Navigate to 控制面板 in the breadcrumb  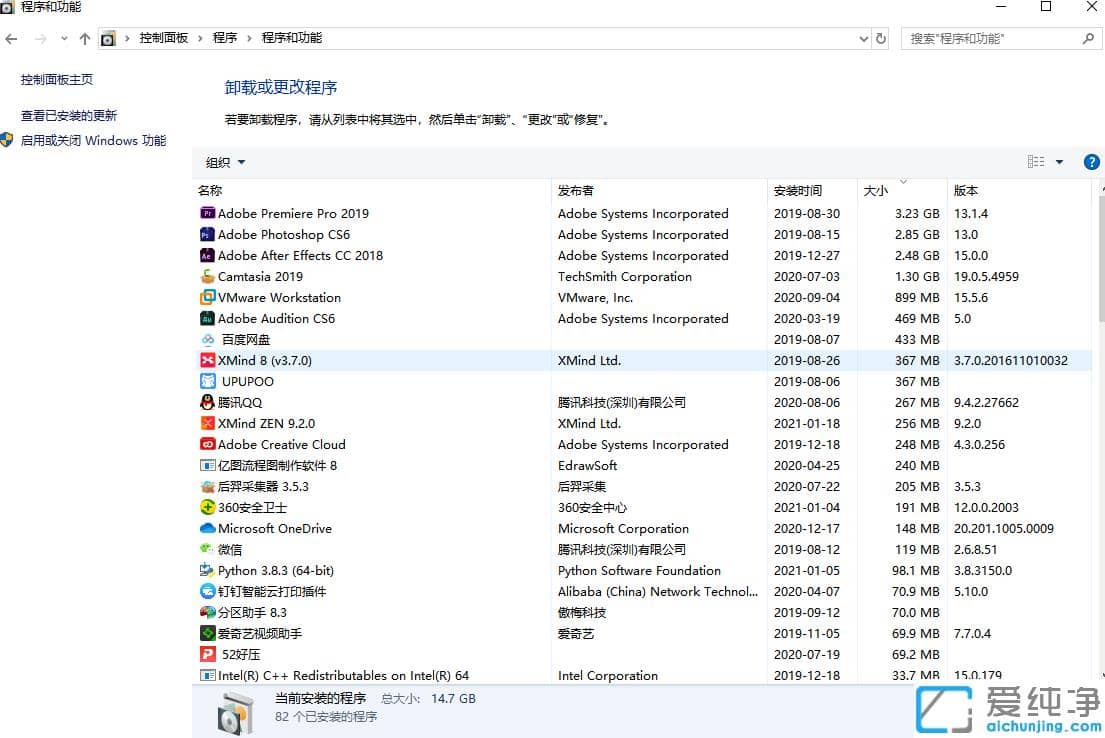164,38
